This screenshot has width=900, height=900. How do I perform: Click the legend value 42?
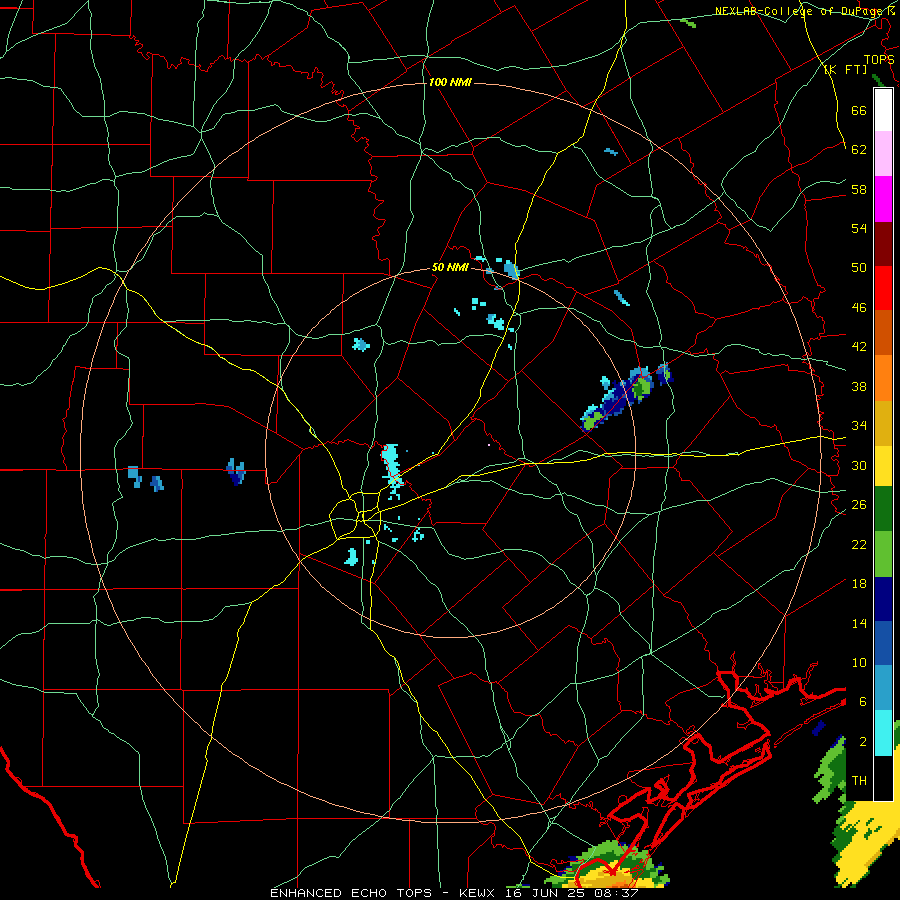pyautogui.click(x=859, y=347)
